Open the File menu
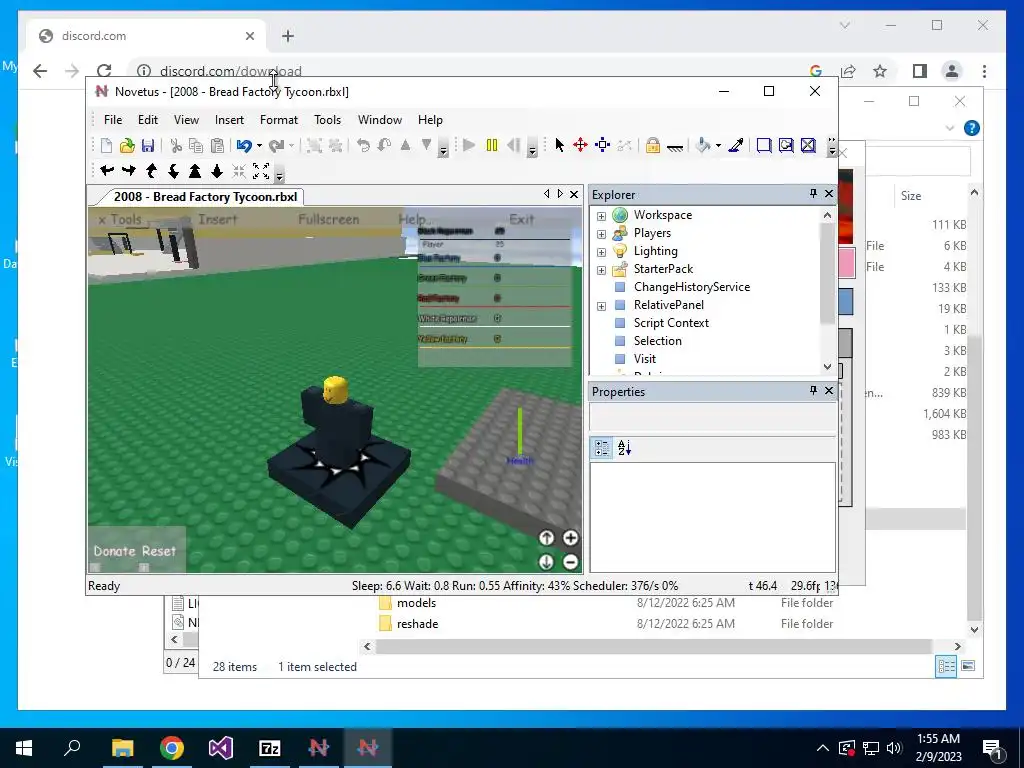1024x768 pixels. coord(113,120)
